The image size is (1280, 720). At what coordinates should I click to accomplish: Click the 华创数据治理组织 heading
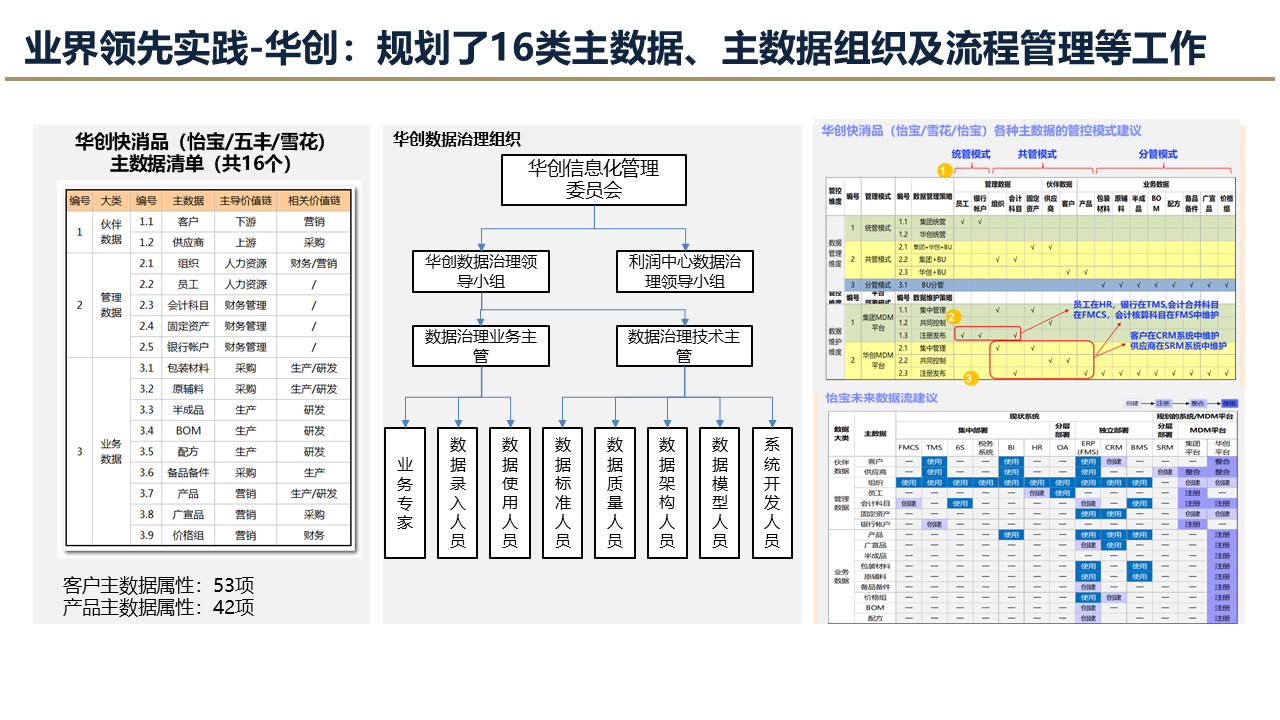pyautogui.click(x=457, y=140)
